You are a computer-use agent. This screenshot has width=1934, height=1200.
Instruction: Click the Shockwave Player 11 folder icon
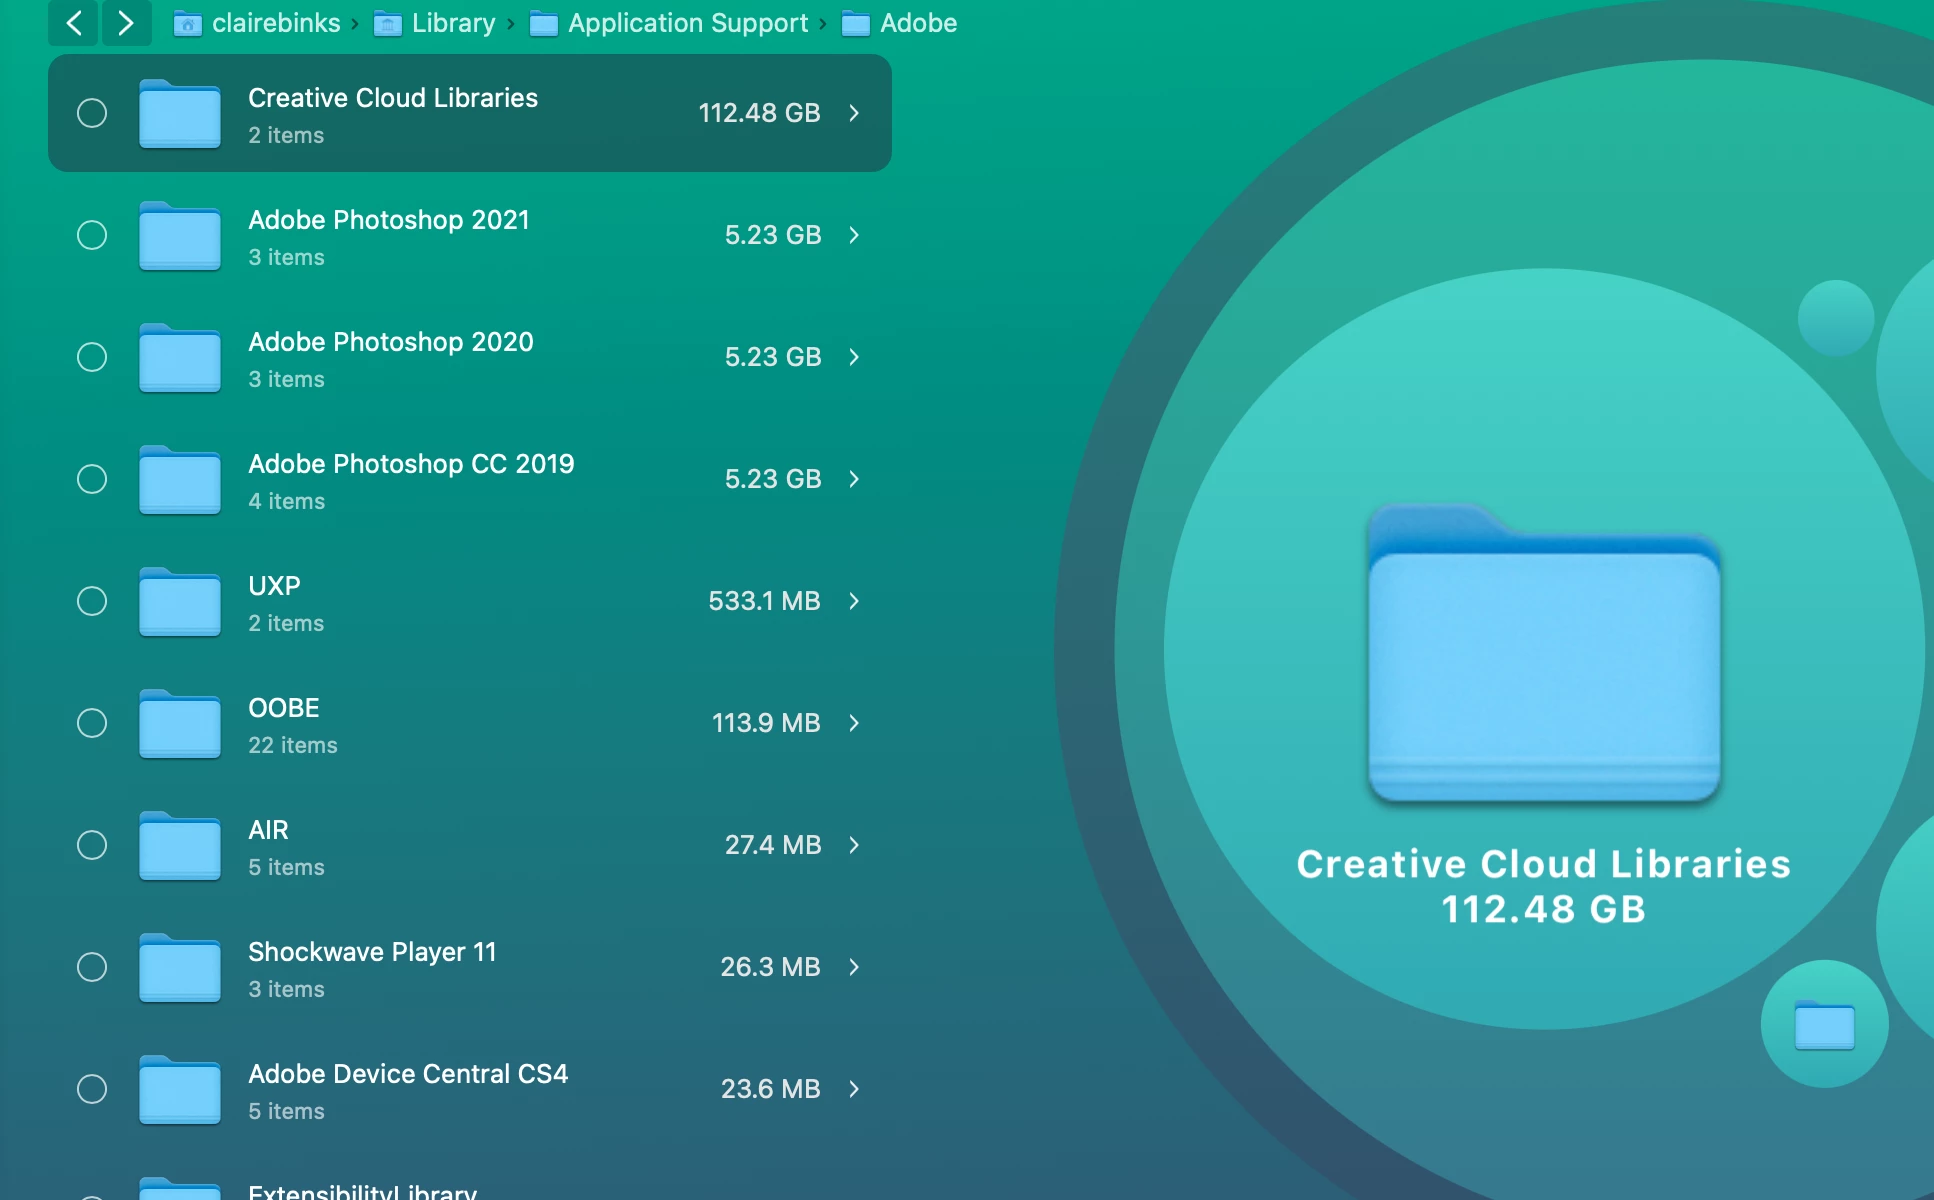[x=180, y=968]
